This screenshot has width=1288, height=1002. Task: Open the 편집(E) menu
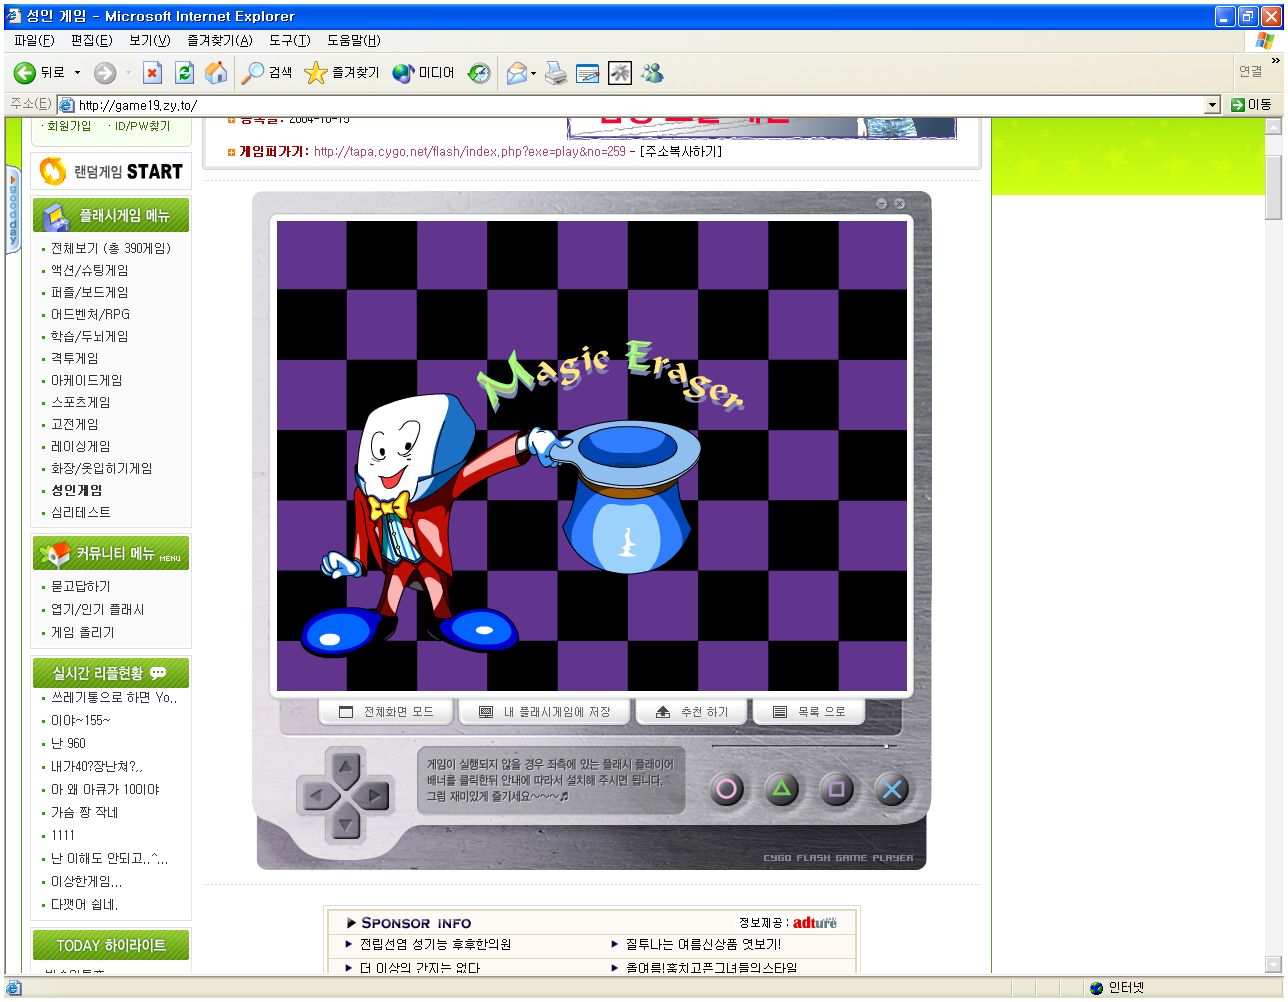[x=91, y=40]
